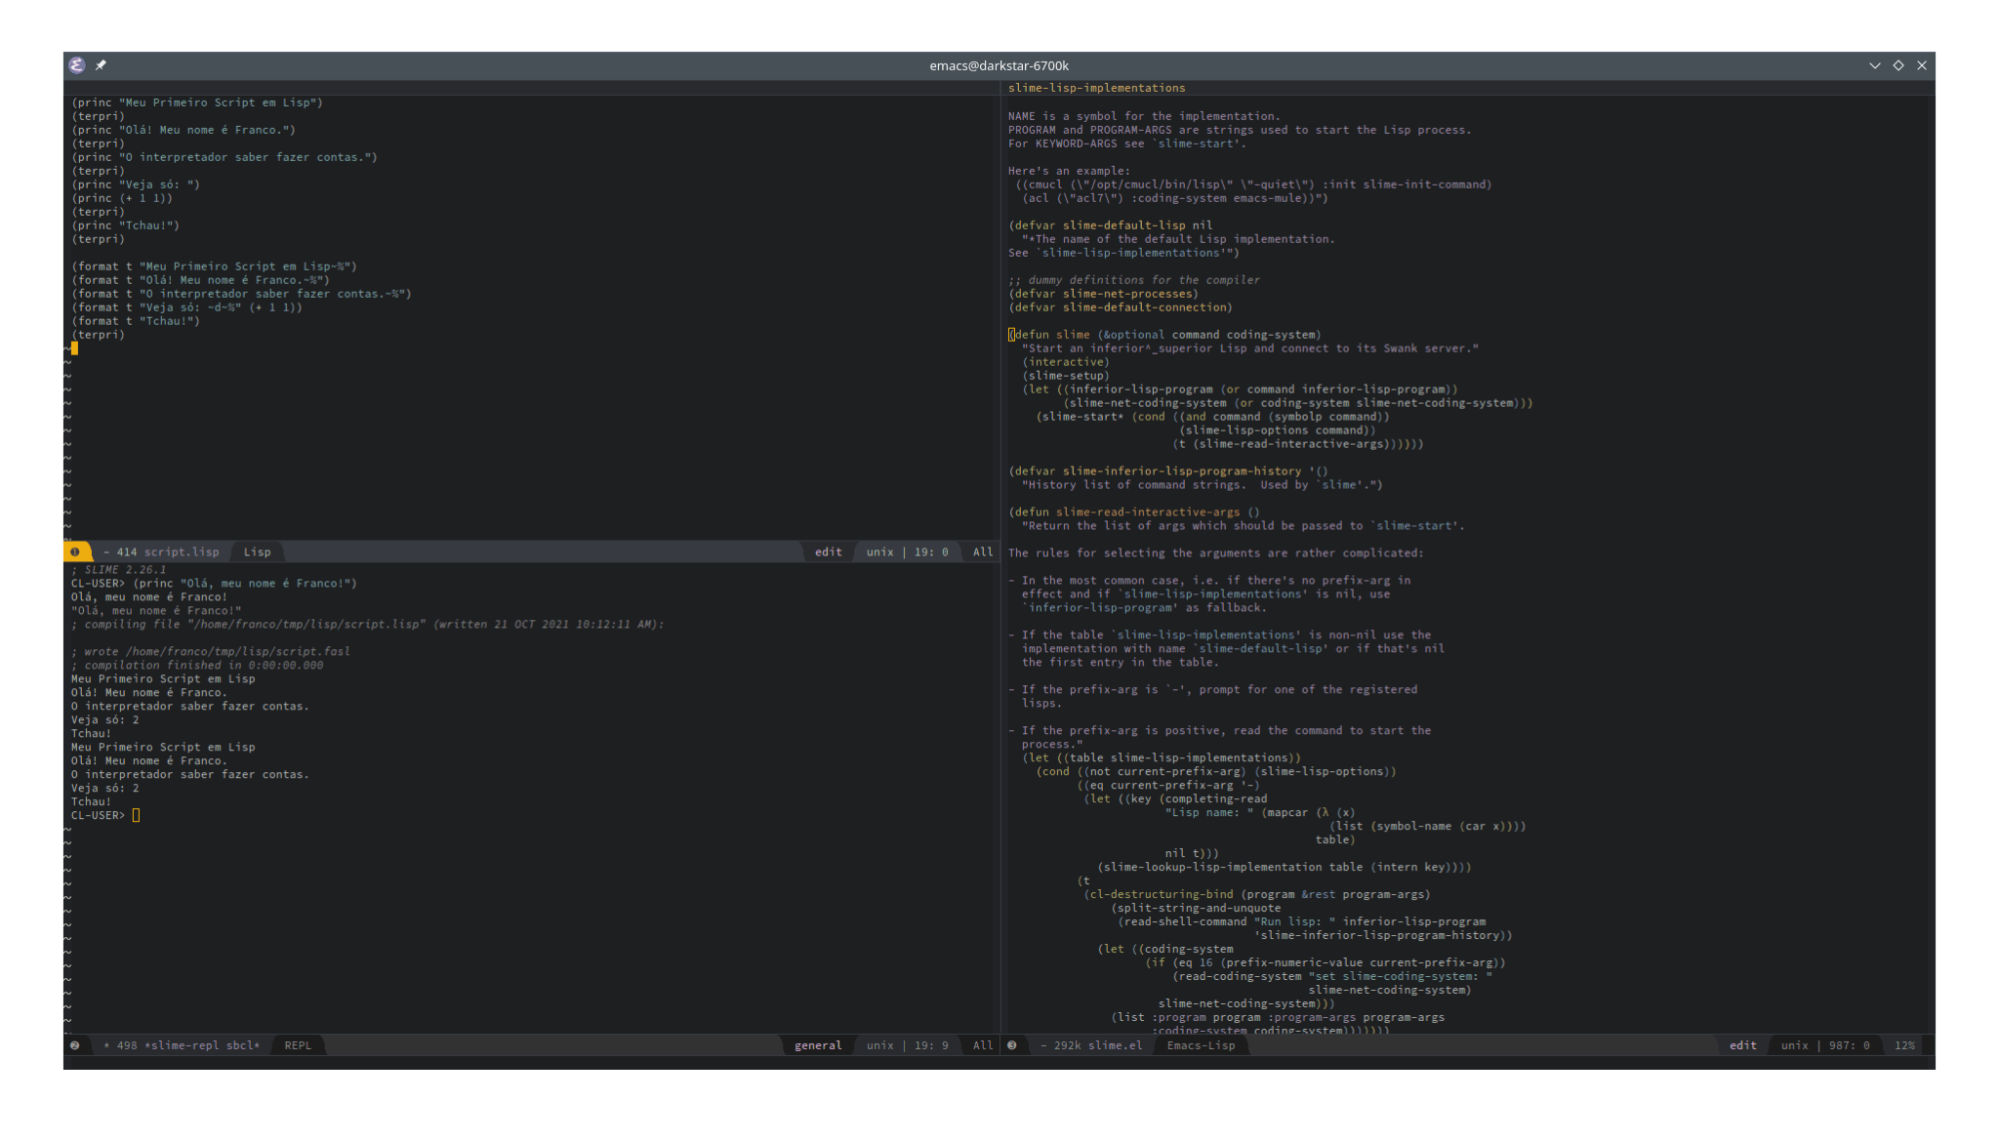The height and width of the screenshot is (1145, 1999).
Task: Click the 'edit' minor mode segment in script.lisp mode line
Action: click(828, 552)
